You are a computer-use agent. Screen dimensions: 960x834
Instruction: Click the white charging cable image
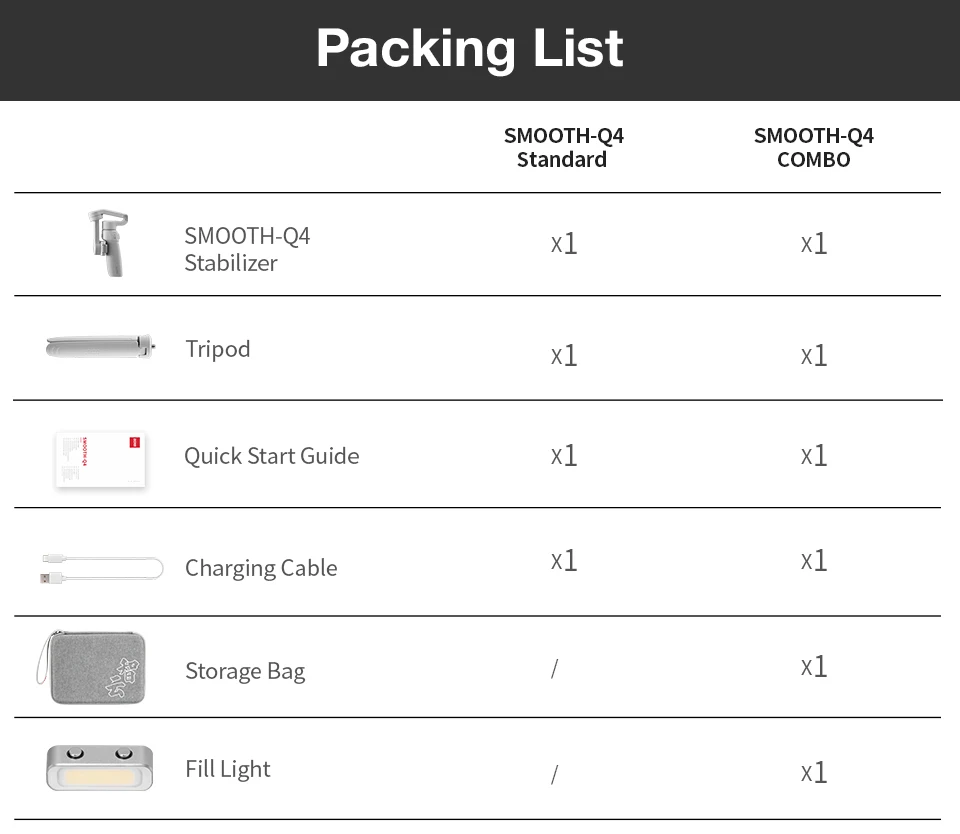(101, 569)
